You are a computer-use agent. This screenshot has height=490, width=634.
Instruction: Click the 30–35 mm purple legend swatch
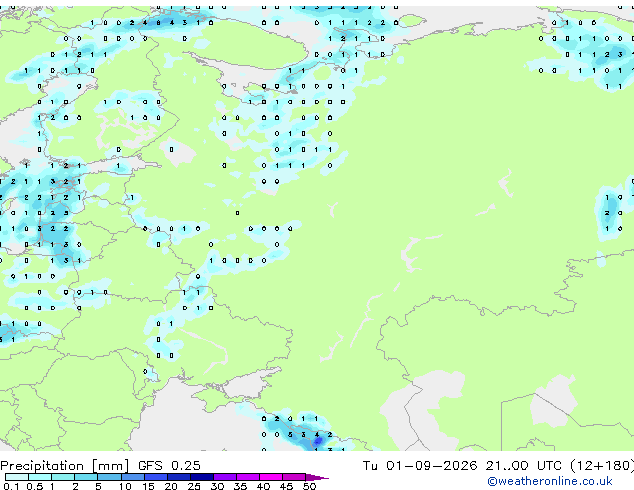pyautogui.click(x=225, y=477)
